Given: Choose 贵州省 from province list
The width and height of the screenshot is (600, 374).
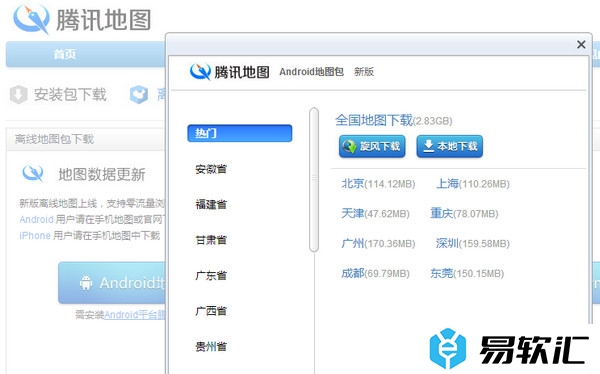Looking at the screenshot, I should tap(211, 346).
